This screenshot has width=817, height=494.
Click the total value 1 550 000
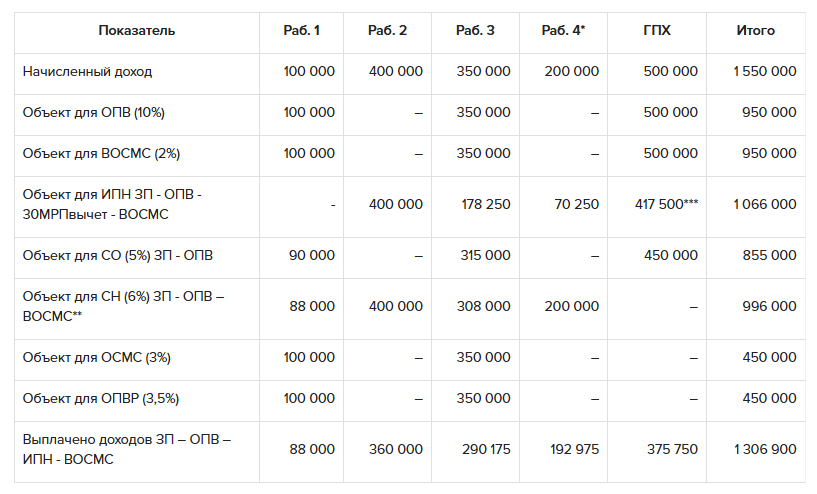[x=764, y=72]
